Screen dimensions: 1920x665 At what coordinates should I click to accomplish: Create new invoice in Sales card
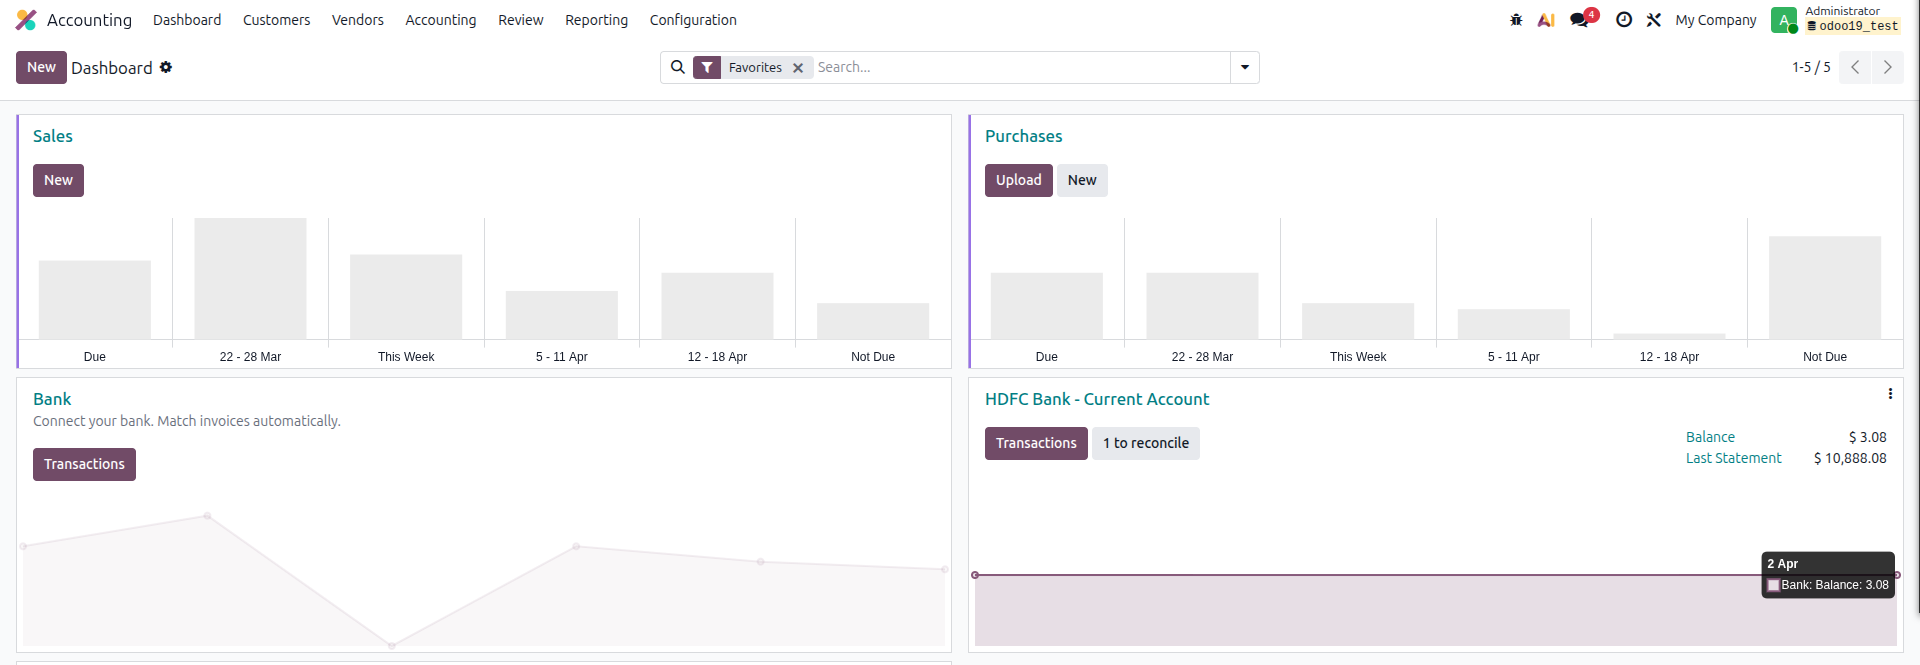tap(58, 180)
